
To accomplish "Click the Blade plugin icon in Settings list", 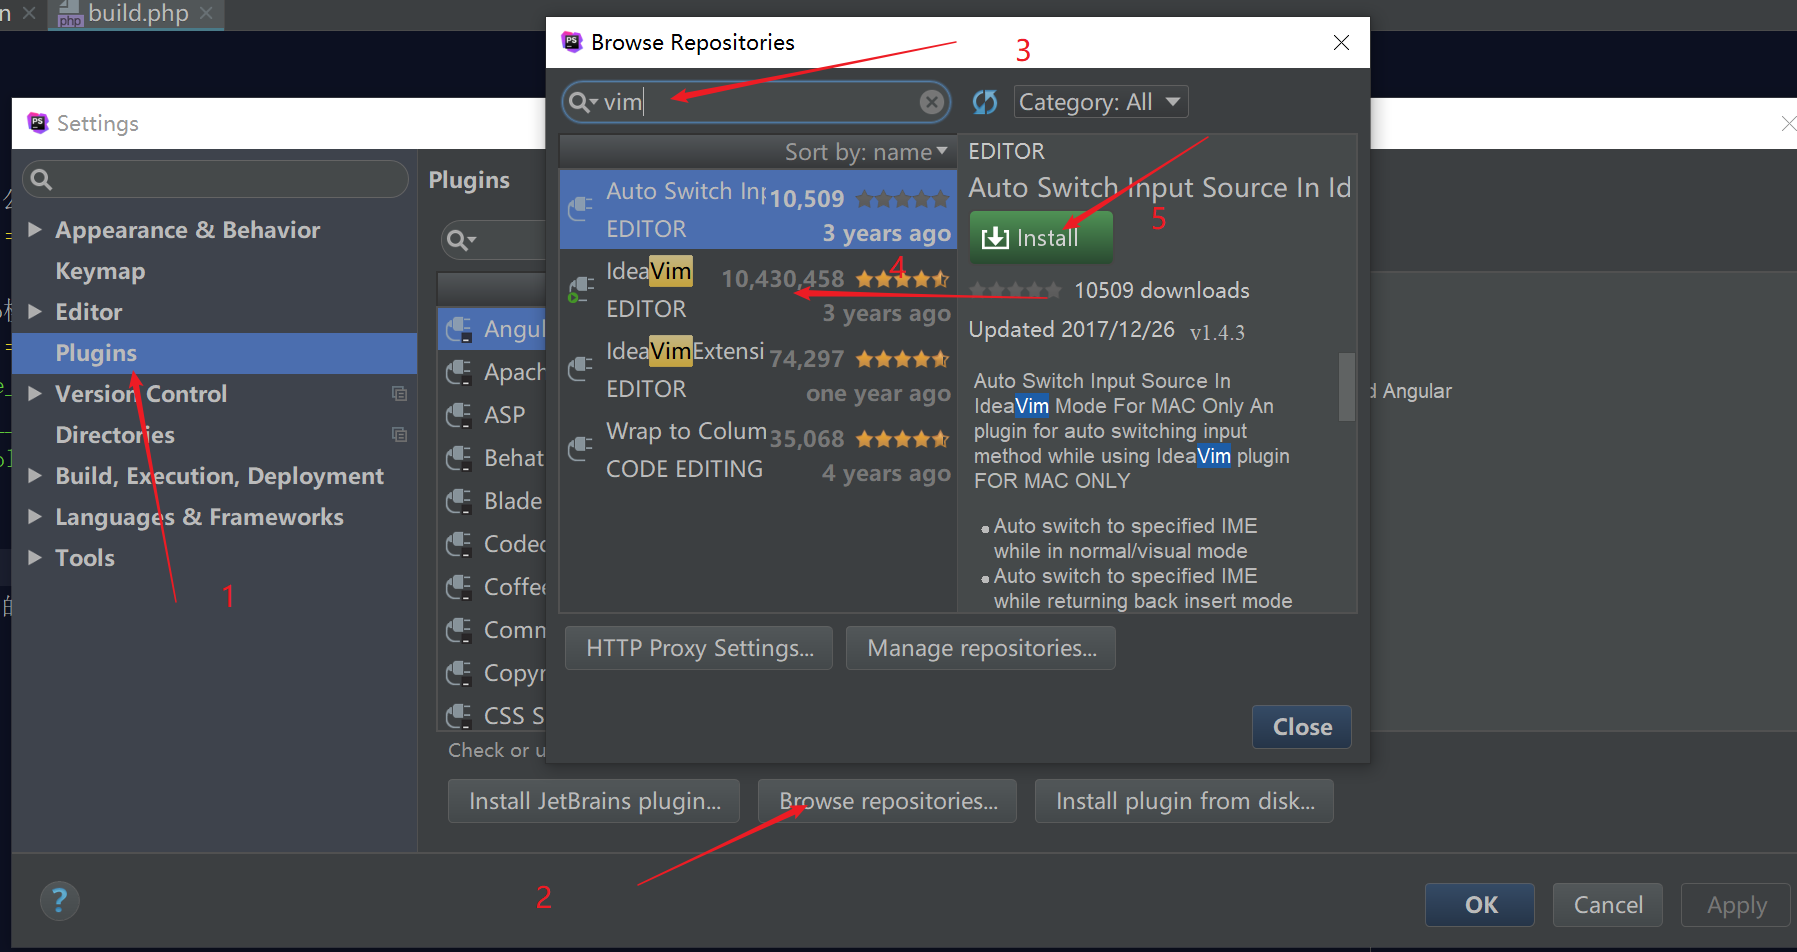I will [x=459, y=501].
